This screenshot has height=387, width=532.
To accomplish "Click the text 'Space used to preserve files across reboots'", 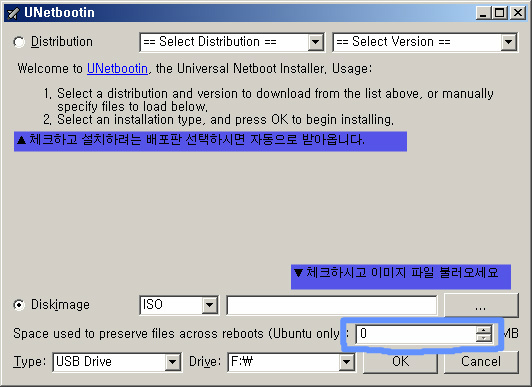I will pyautogui.click(x=138, y=334).
